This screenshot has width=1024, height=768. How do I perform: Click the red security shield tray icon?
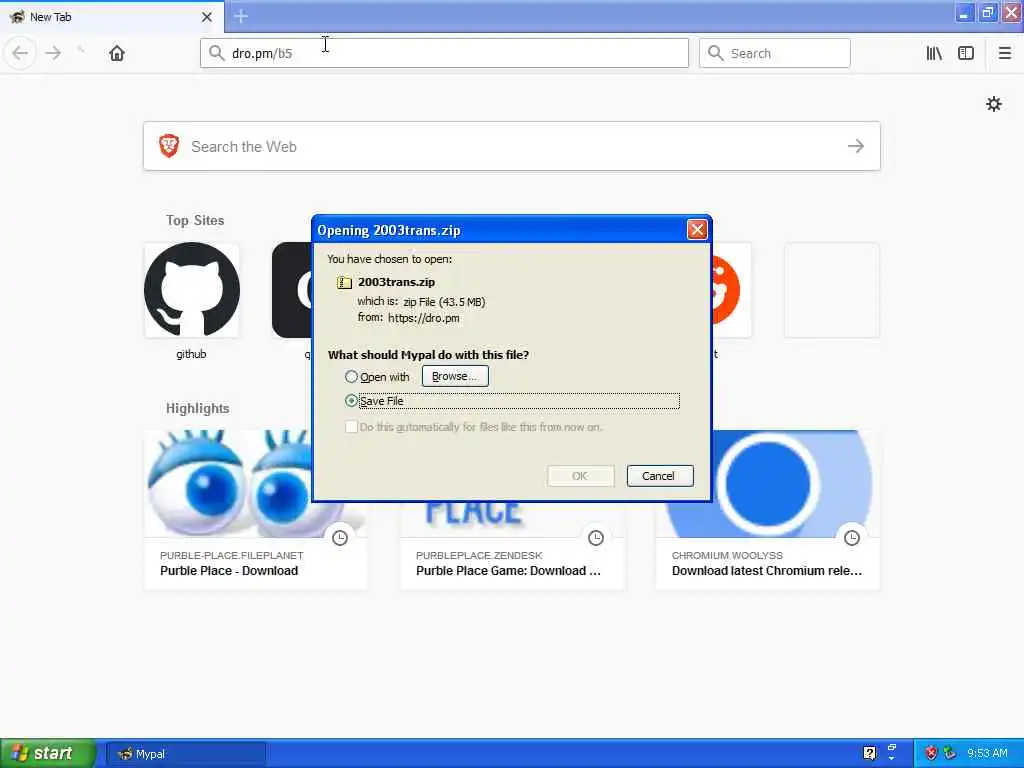coord(931,754)
